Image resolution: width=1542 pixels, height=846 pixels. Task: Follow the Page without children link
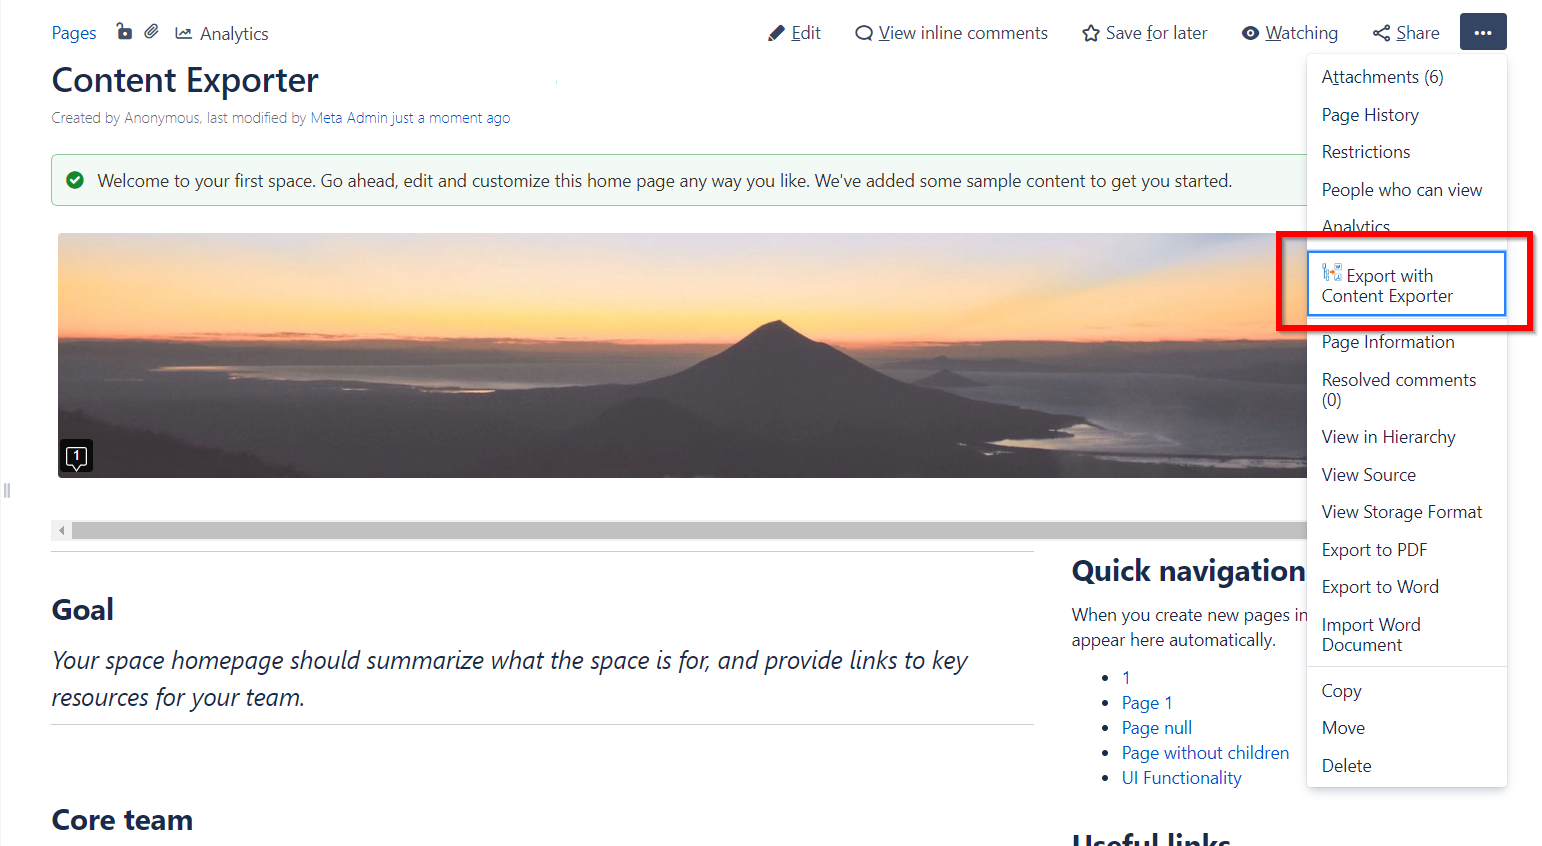coord(1205,753)
